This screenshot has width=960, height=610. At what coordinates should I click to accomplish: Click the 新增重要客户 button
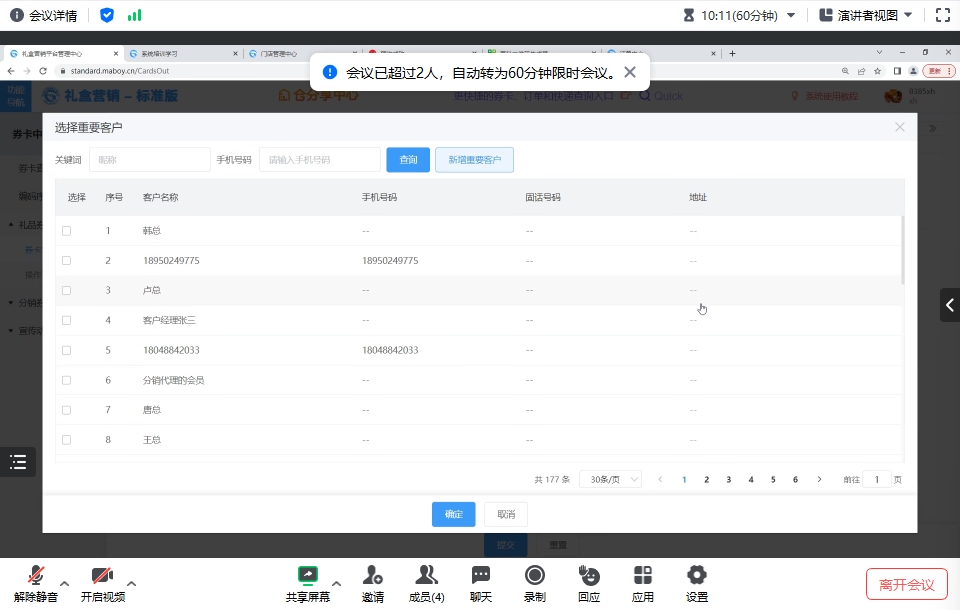click(x=474, y=160)
